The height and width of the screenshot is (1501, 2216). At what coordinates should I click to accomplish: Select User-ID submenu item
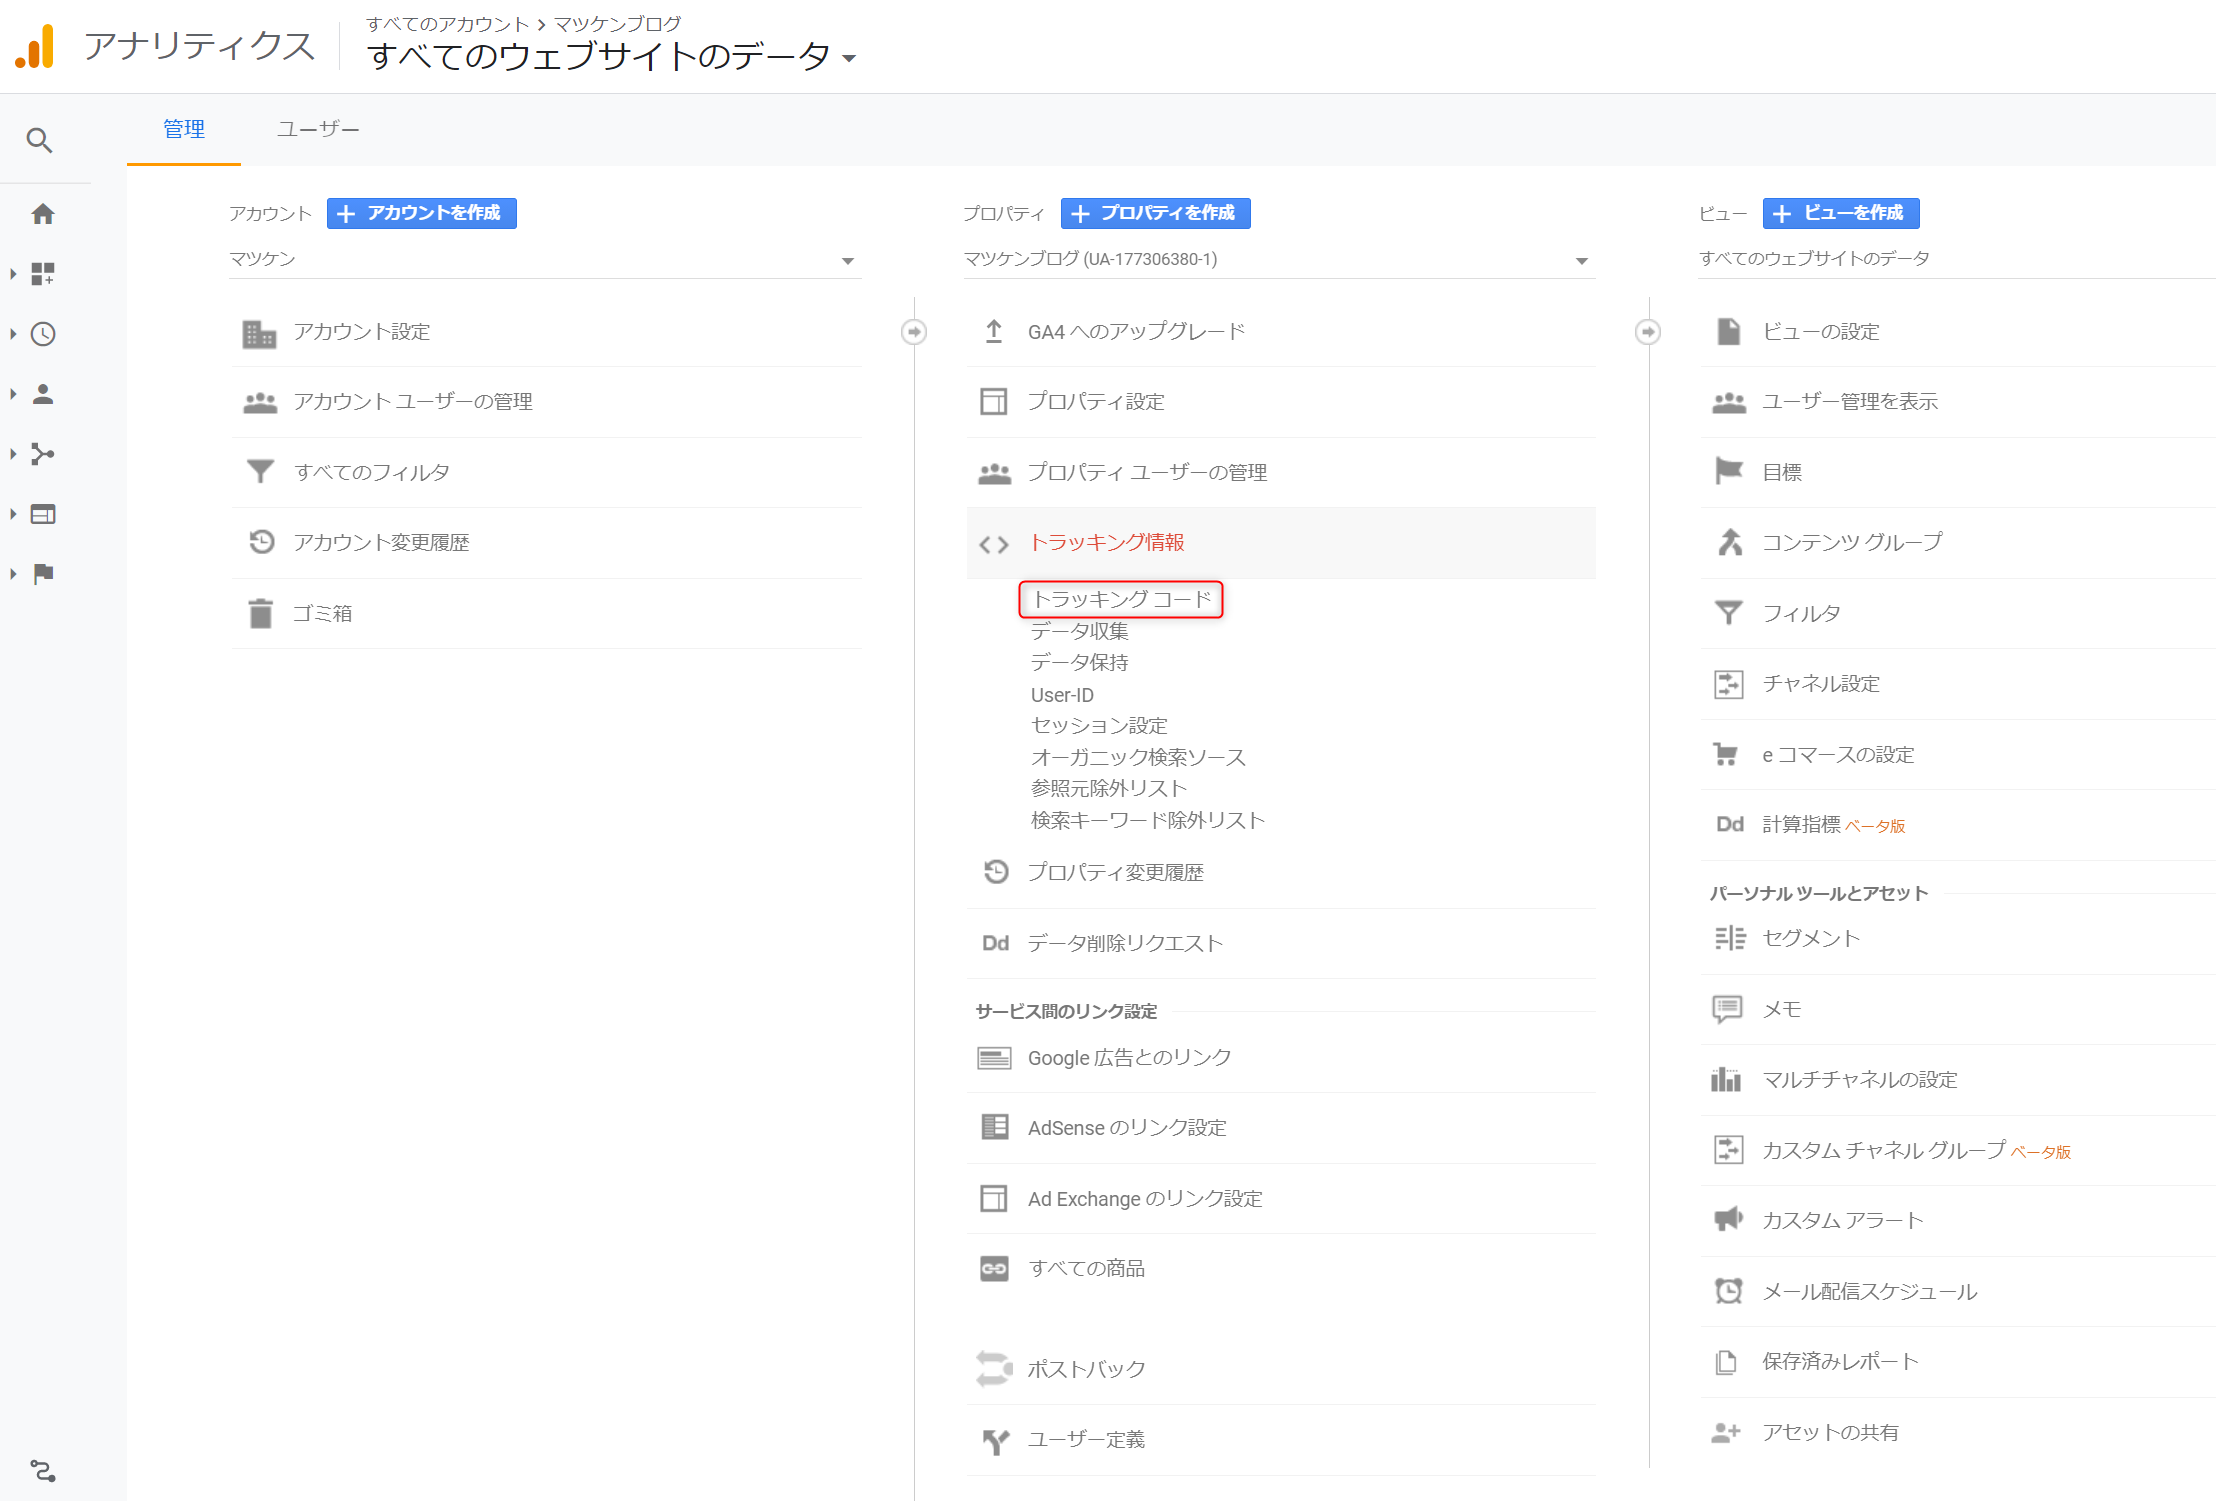pyautogui.click(x=1062, y=695)
